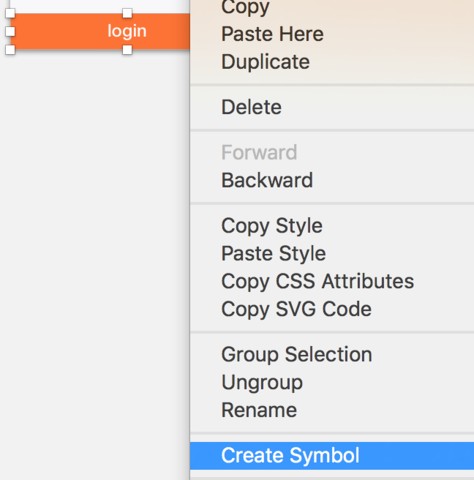Click the bottom-left selection handle
Screen dimensions: 474x480
click(10, 50)
